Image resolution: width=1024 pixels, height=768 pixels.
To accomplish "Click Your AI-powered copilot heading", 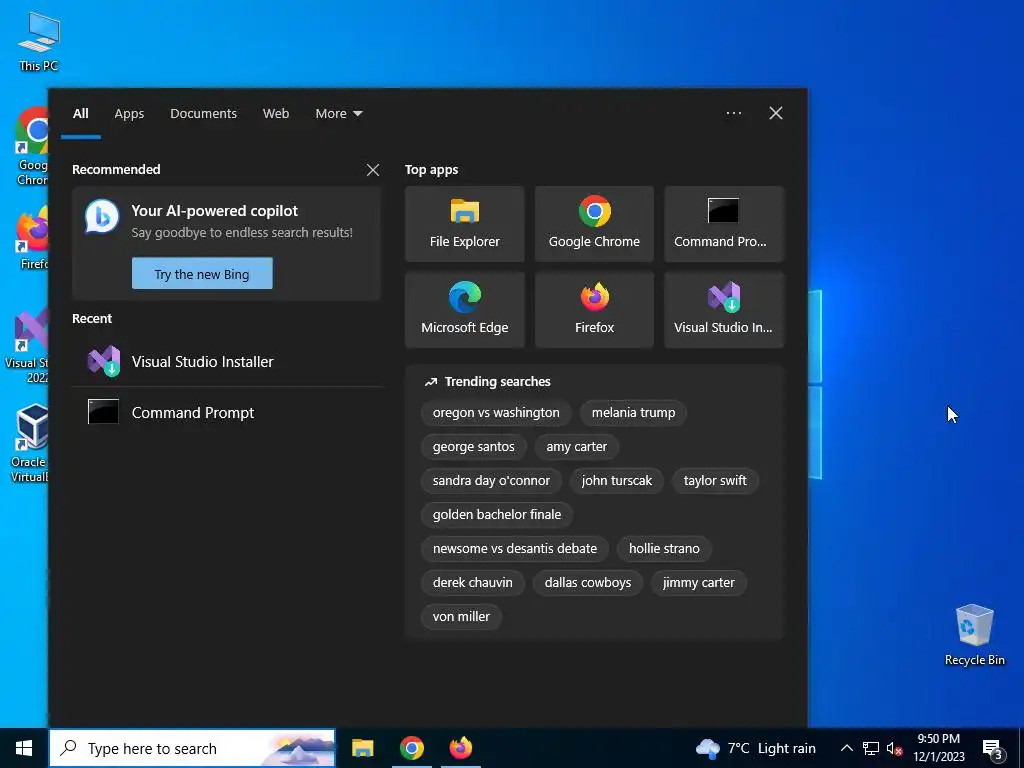I will click(x=214, y=211).
